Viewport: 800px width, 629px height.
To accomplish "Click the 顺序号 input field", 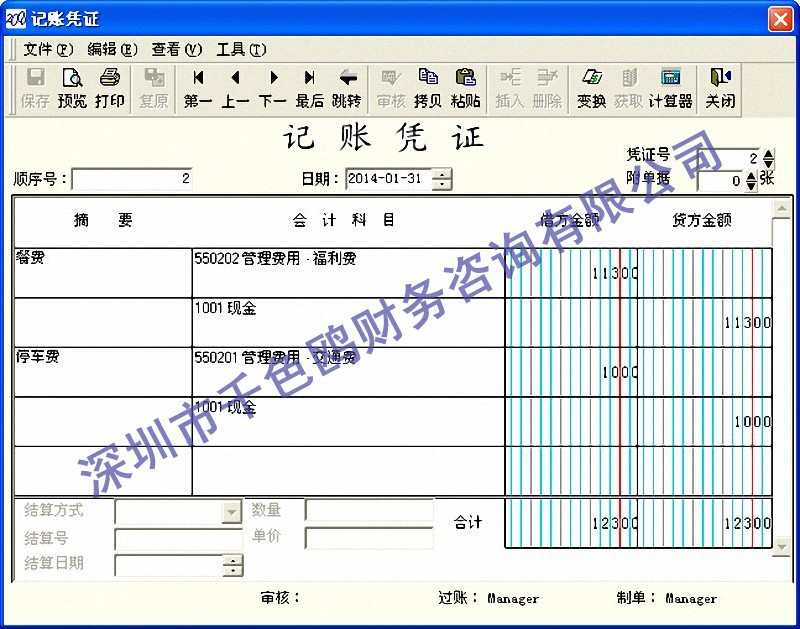I will coord(132,179).
